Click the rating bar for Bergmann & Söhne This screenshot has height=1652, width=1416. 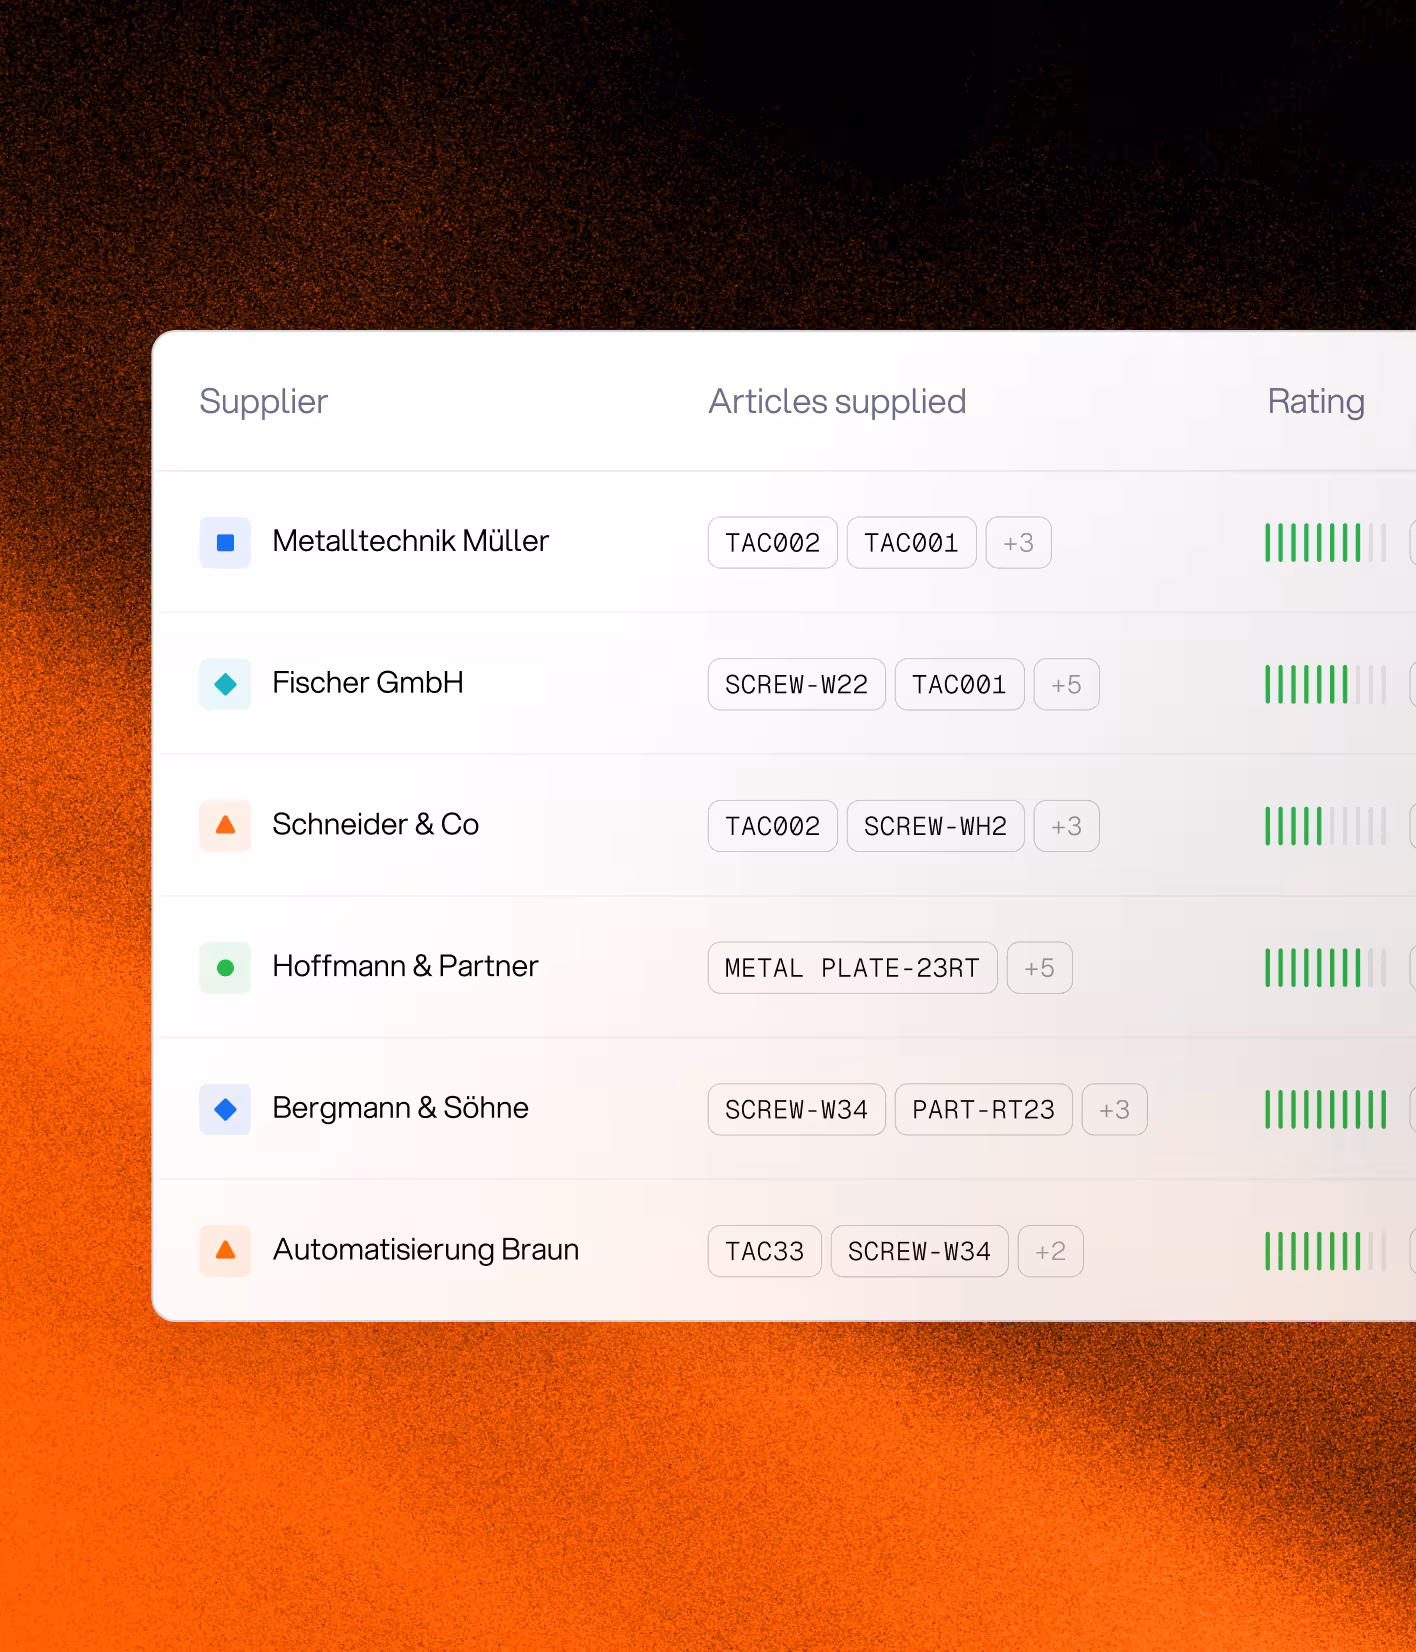[1326, 1109]
